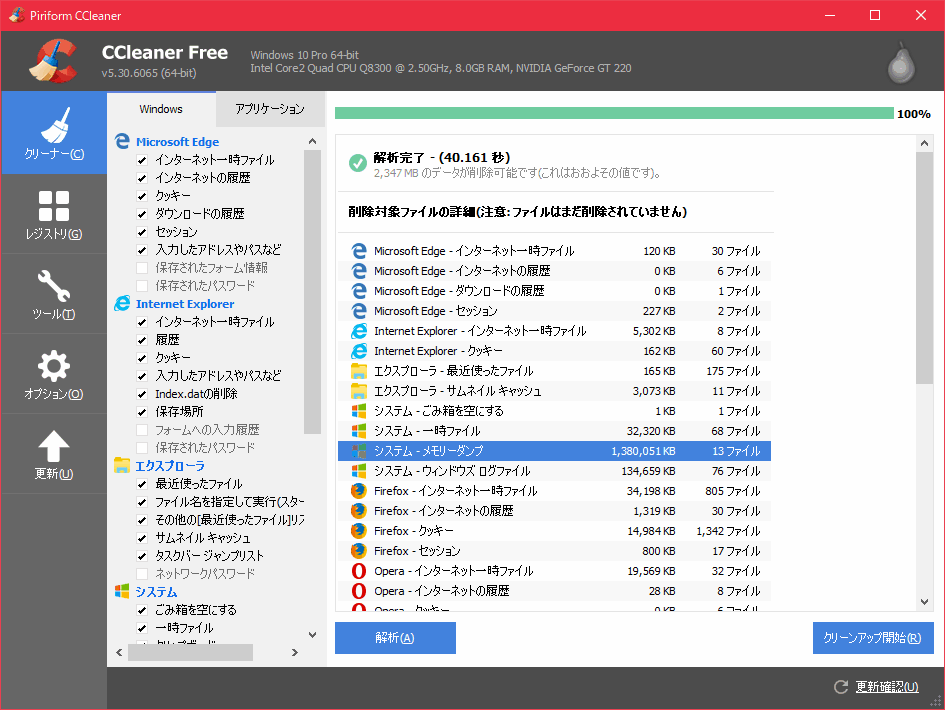
Task: Click Windows icon for ごみ箱を空にする result
Action: (x=359, y=410)
